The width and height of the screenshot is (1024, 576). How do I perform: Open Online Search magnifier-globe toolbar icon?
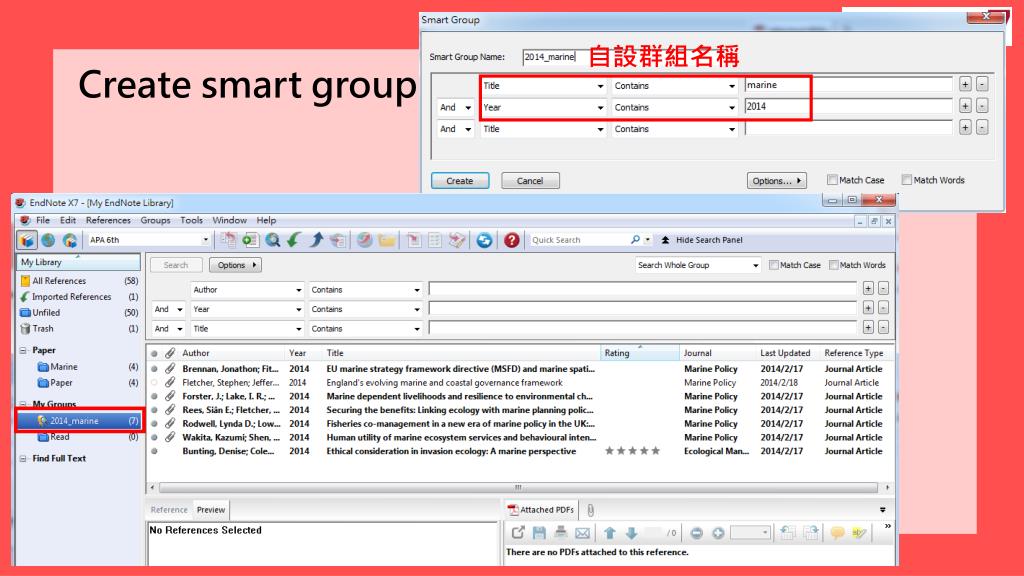coord(272,240)
